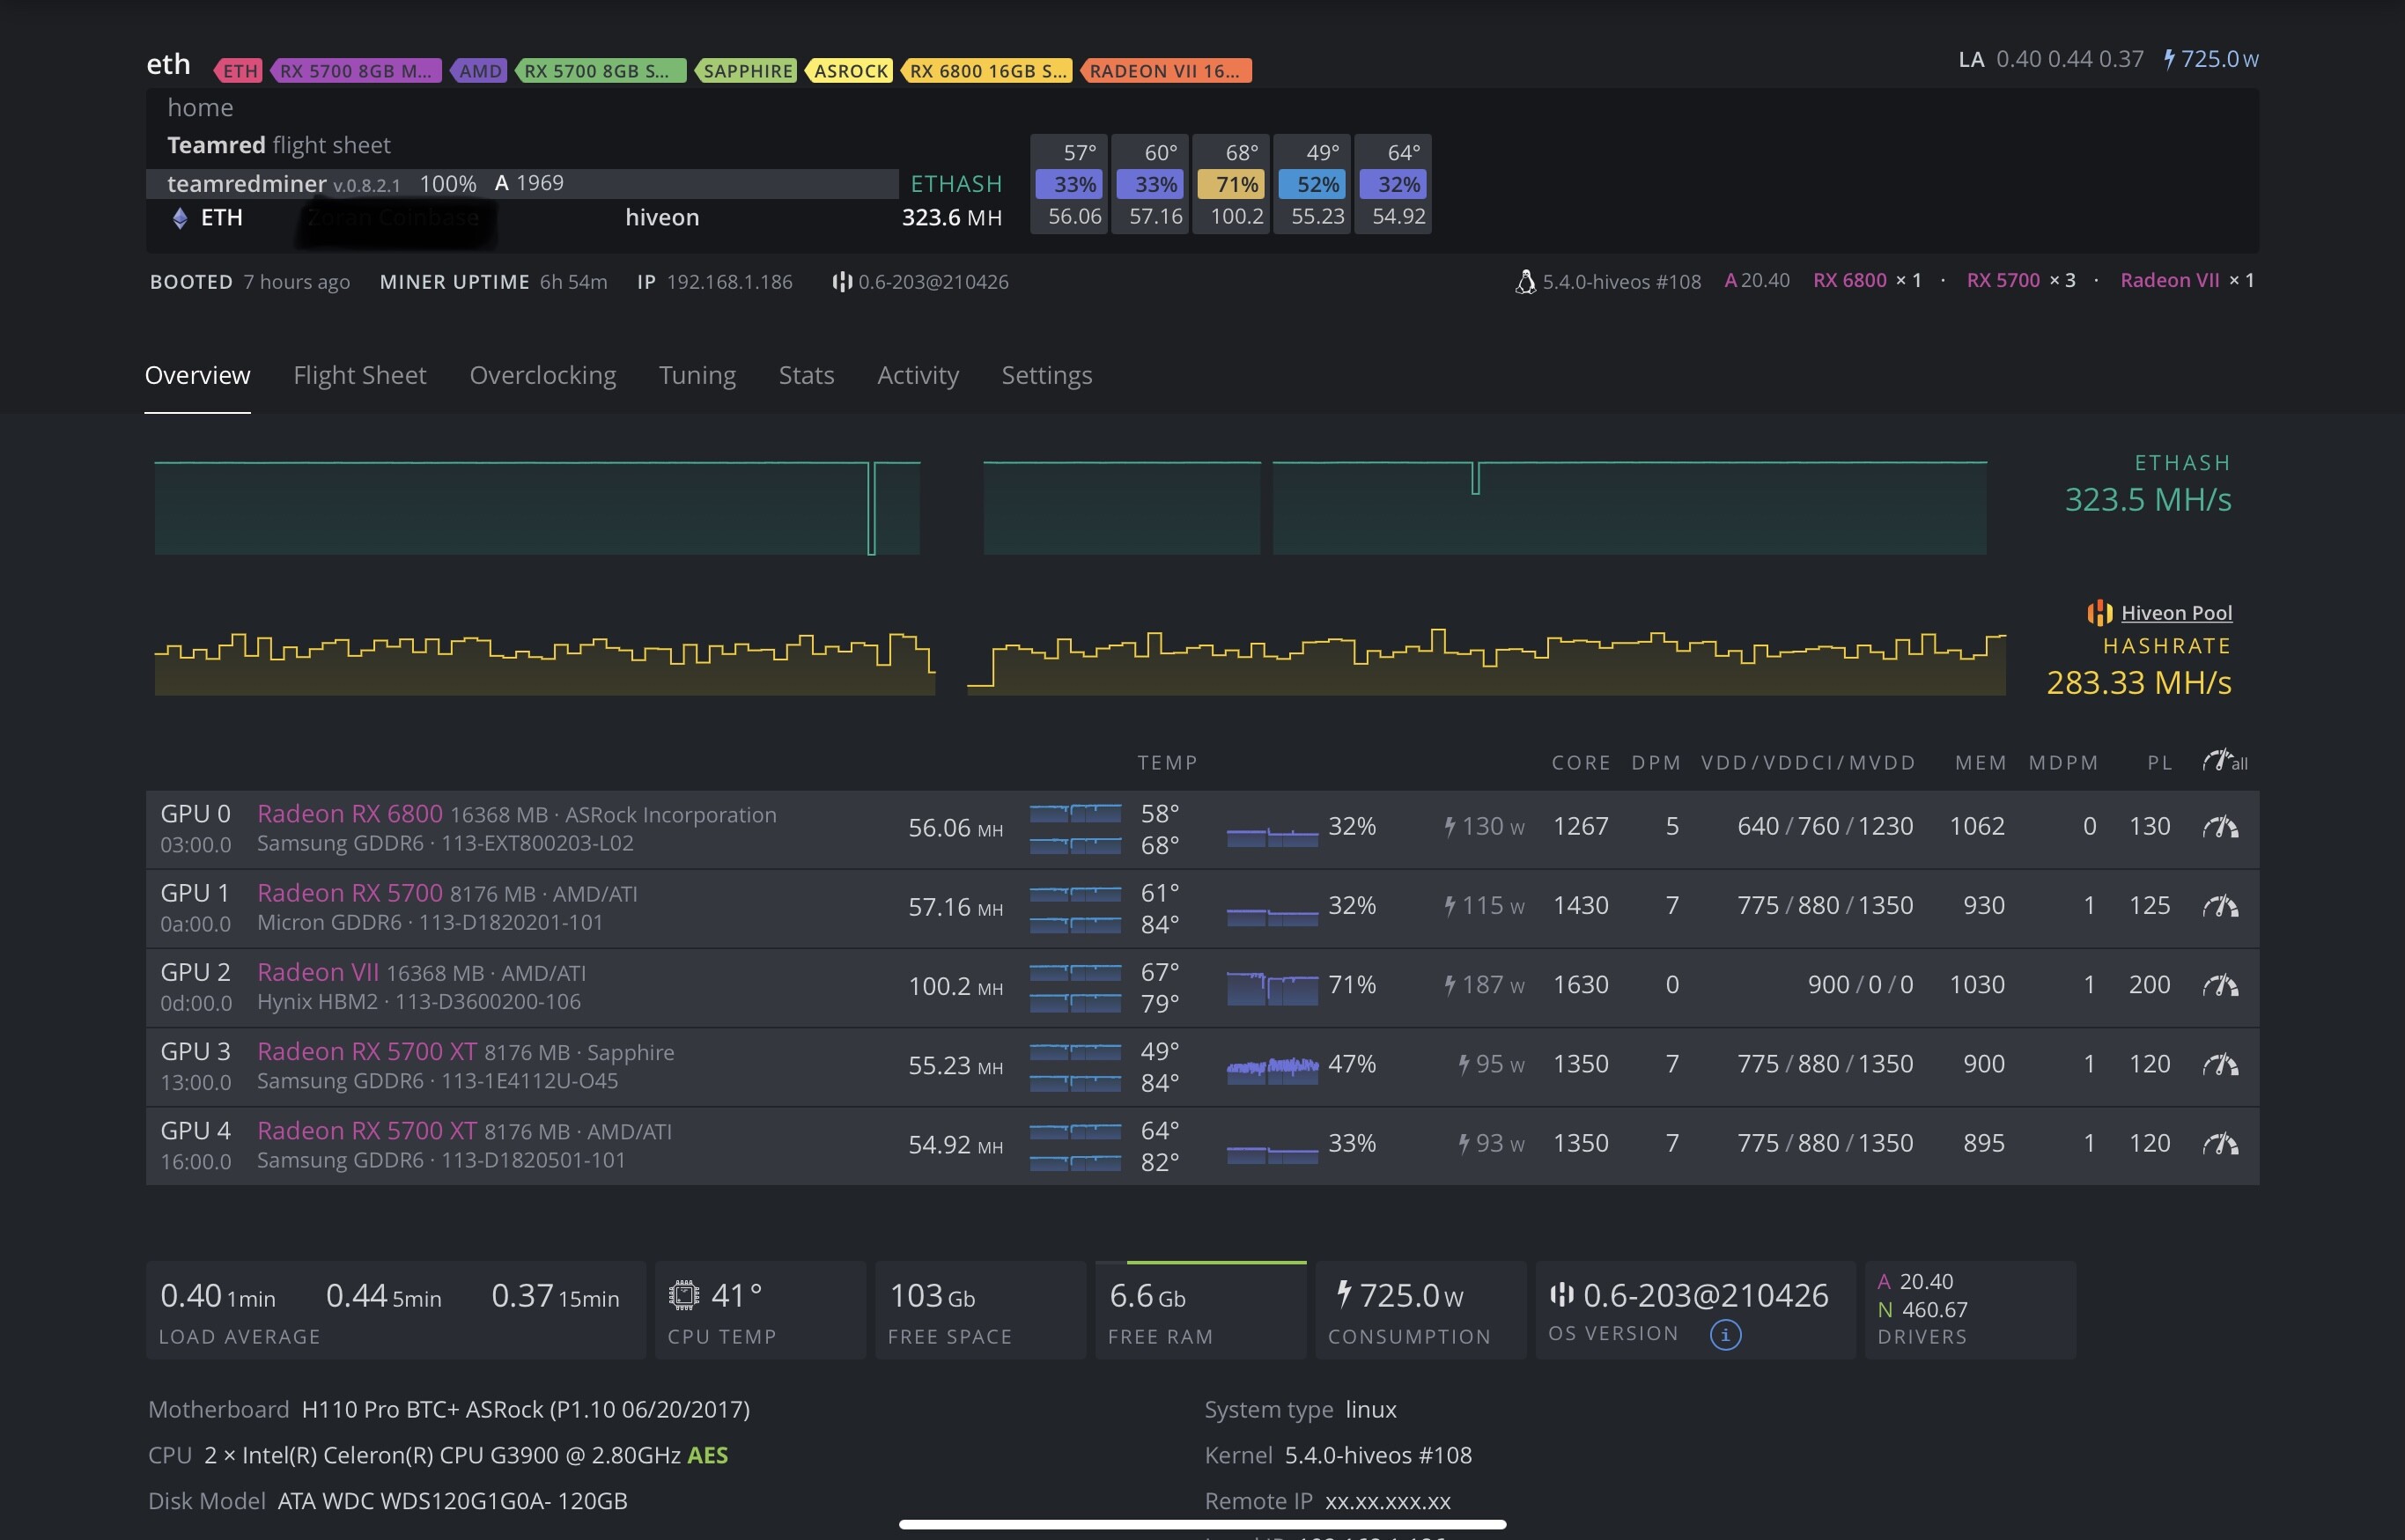
Task: Open the Flight Sheet tab
Action: [360, 375]
